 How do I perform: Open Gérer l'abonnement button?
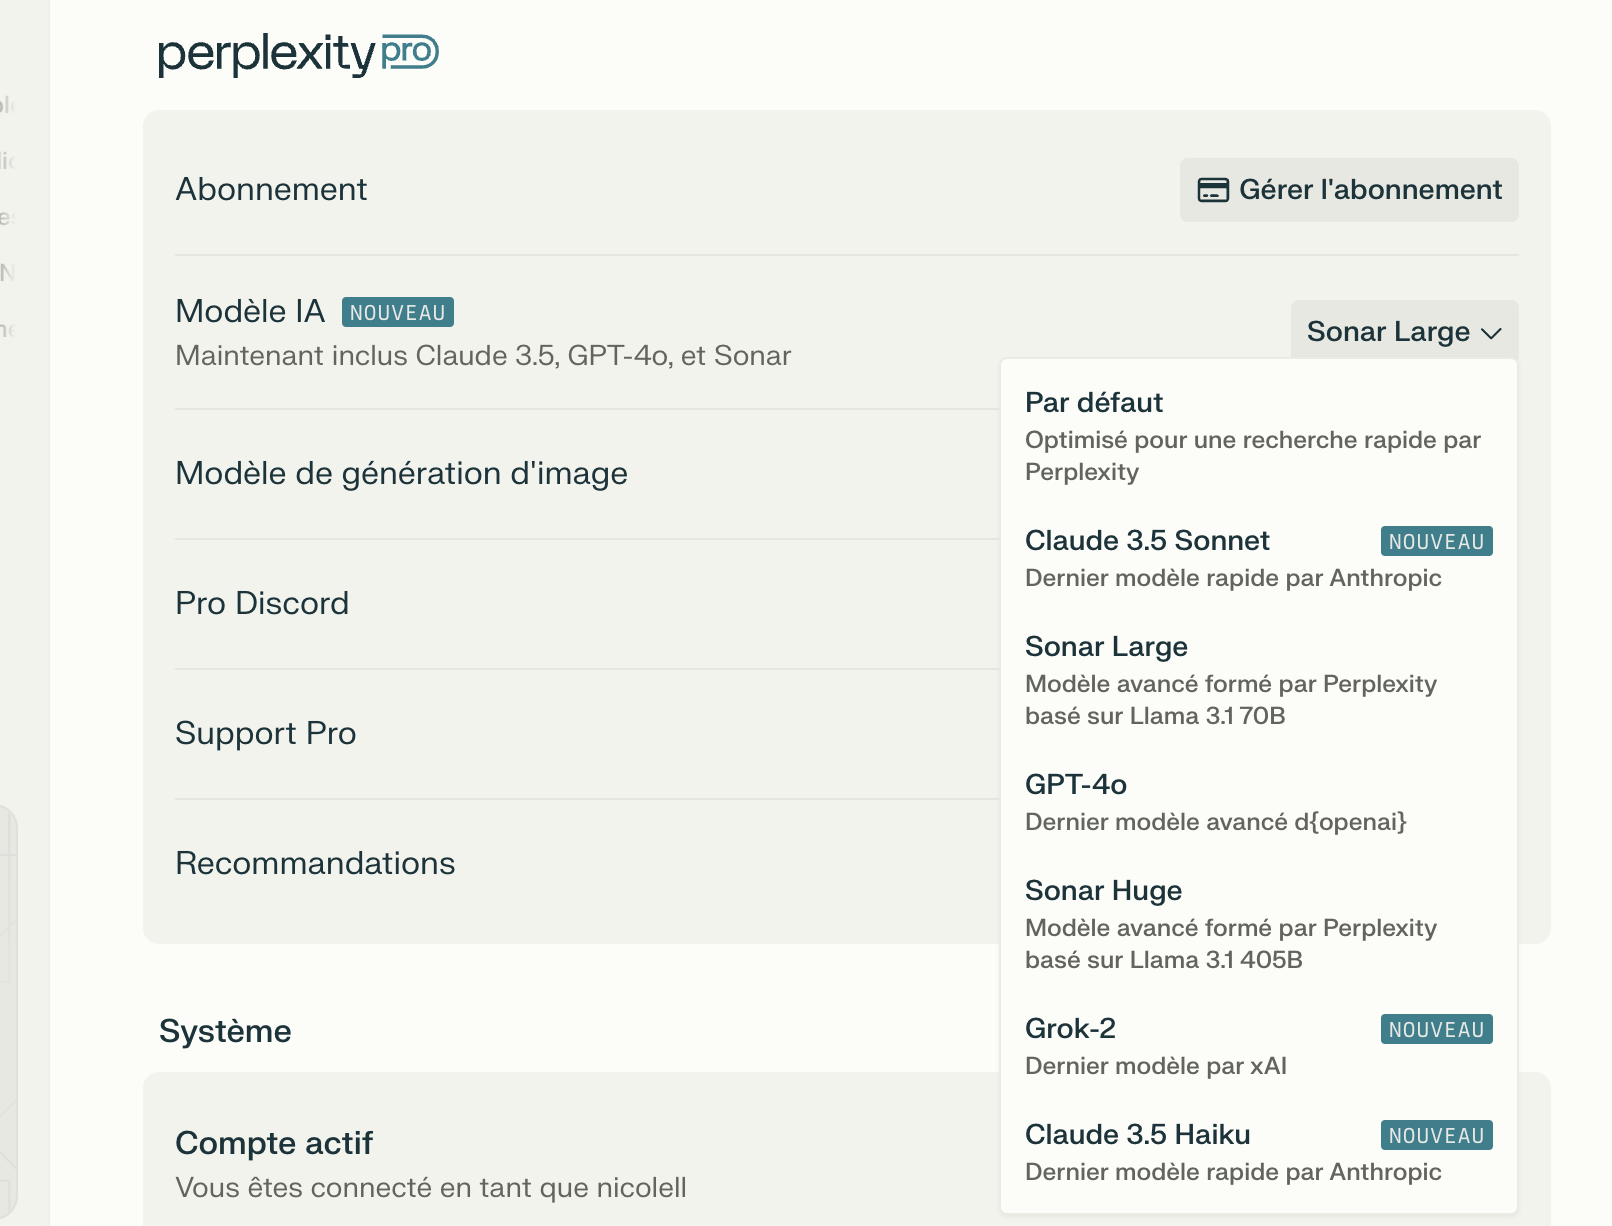pyautogui.click(x=1349, y=190)
